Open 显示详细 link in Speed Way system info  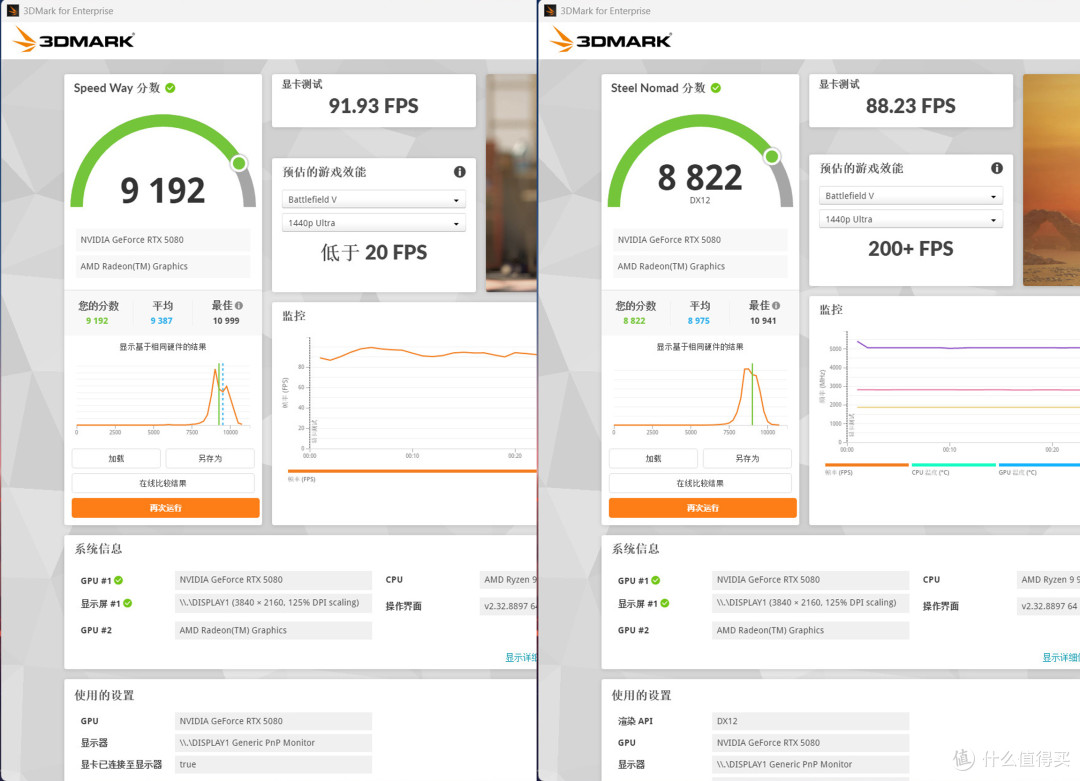pyautogui.click(x=521, y=658)
